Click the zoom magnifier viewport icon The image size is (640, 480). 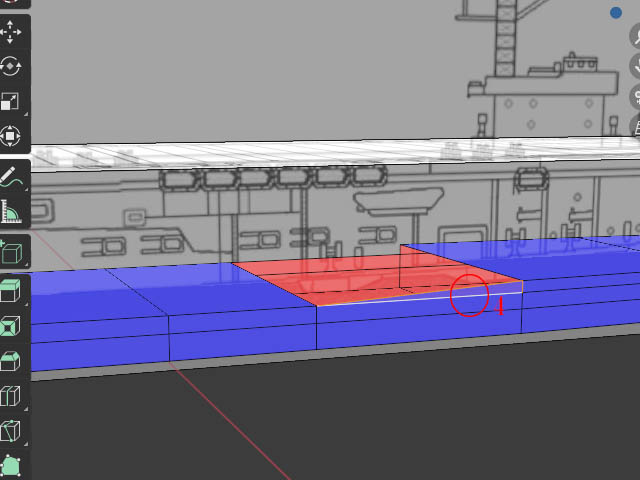coord(636,36)
